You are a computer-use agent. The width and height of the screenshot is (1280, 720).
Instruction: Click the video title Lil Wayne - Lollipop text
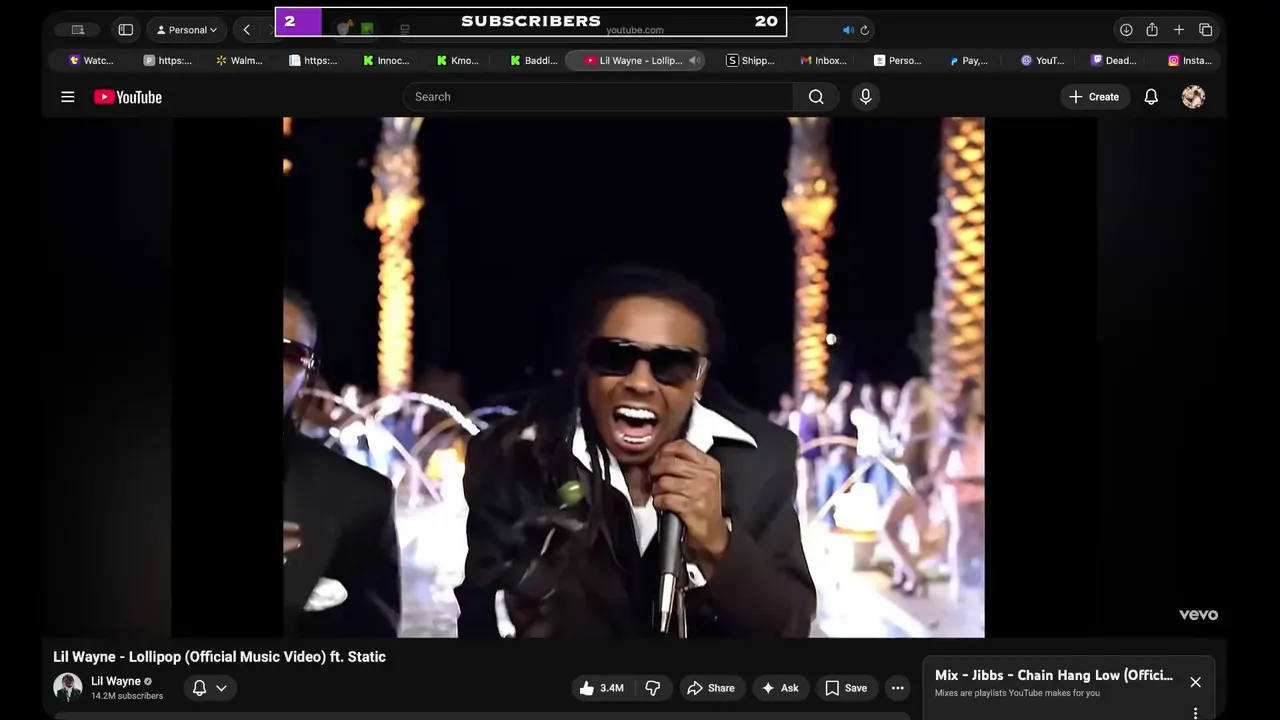pyautogui.click(x=219, y=657)
